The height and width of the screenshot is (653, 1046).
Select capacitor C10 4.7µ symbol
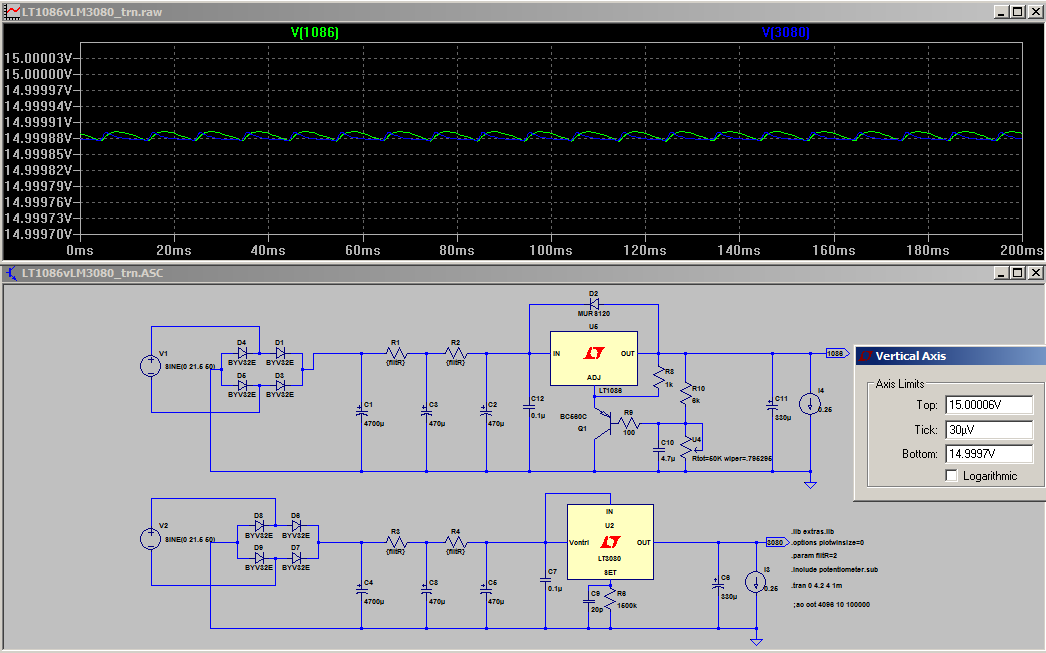(658, 450)
